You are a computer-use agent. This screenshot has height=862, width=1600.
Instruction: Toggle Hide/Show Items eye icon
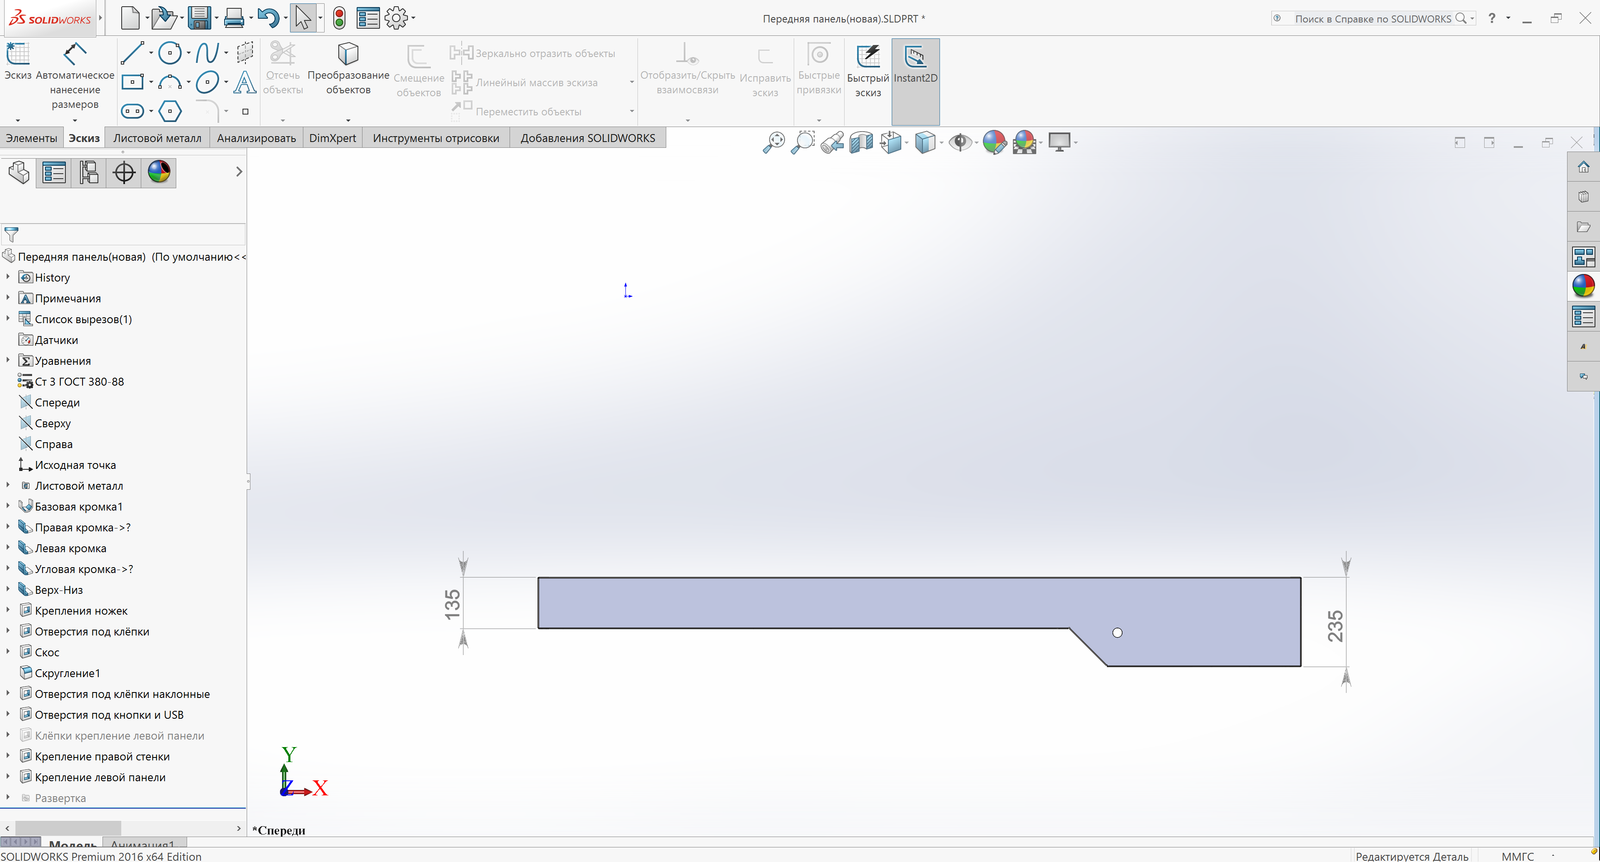point(960,142)
